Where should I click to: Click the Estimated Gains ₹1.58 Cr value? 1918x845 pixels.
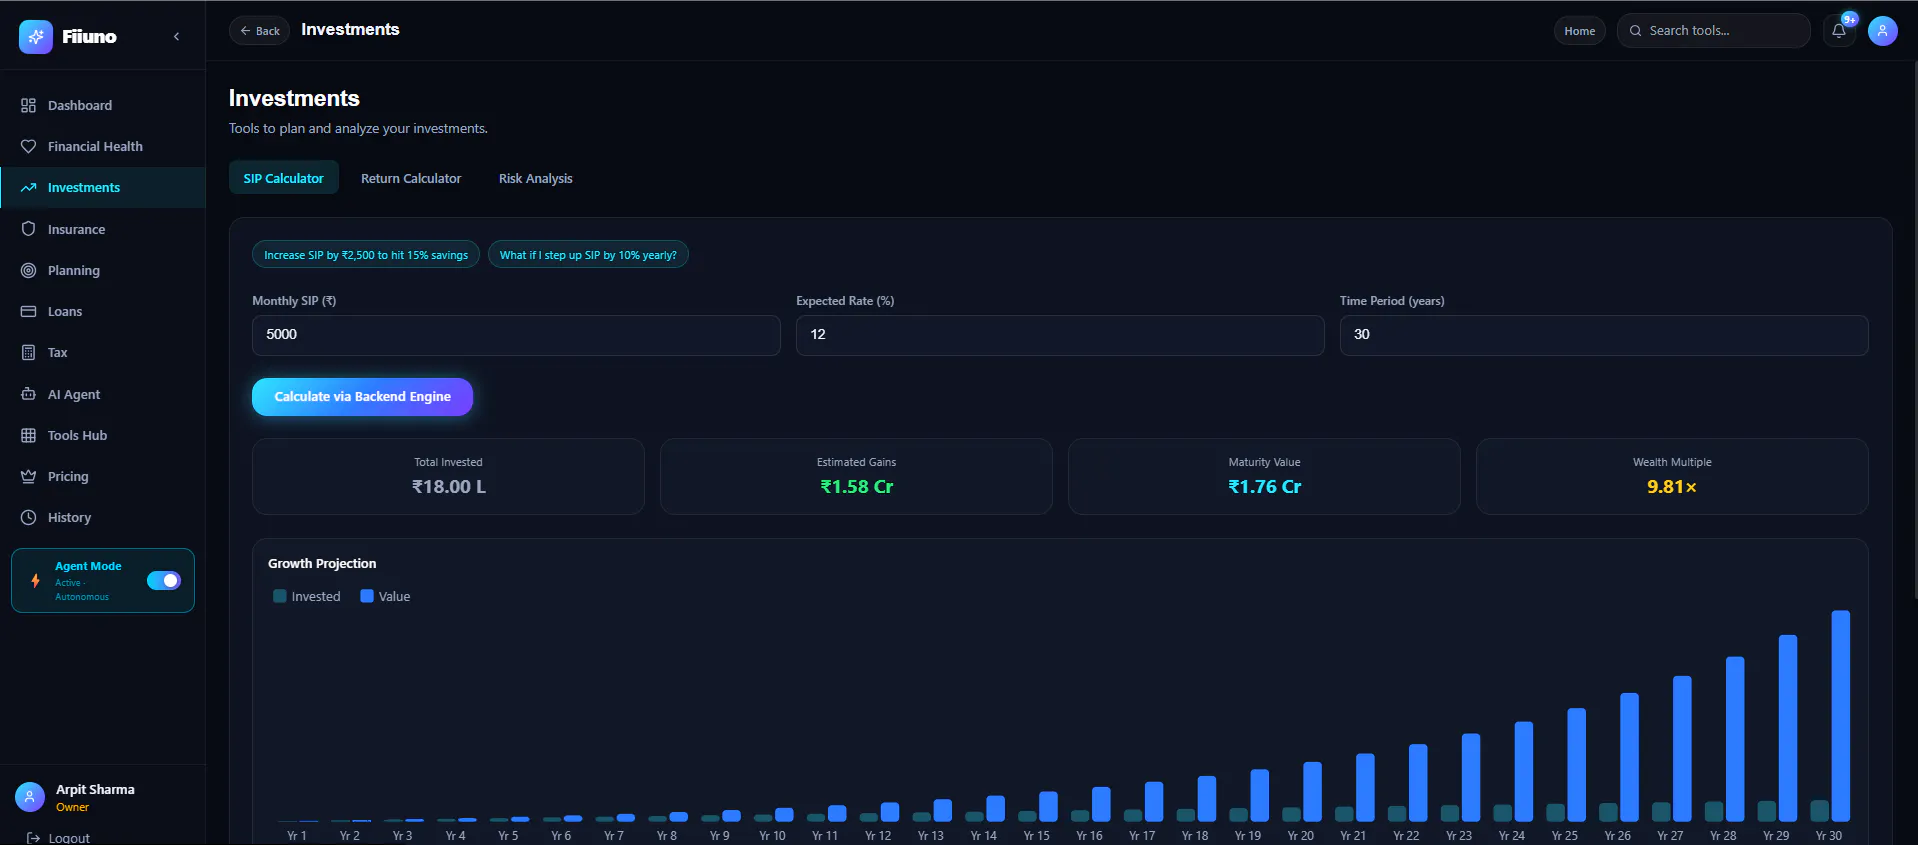[x=857, y=487]
